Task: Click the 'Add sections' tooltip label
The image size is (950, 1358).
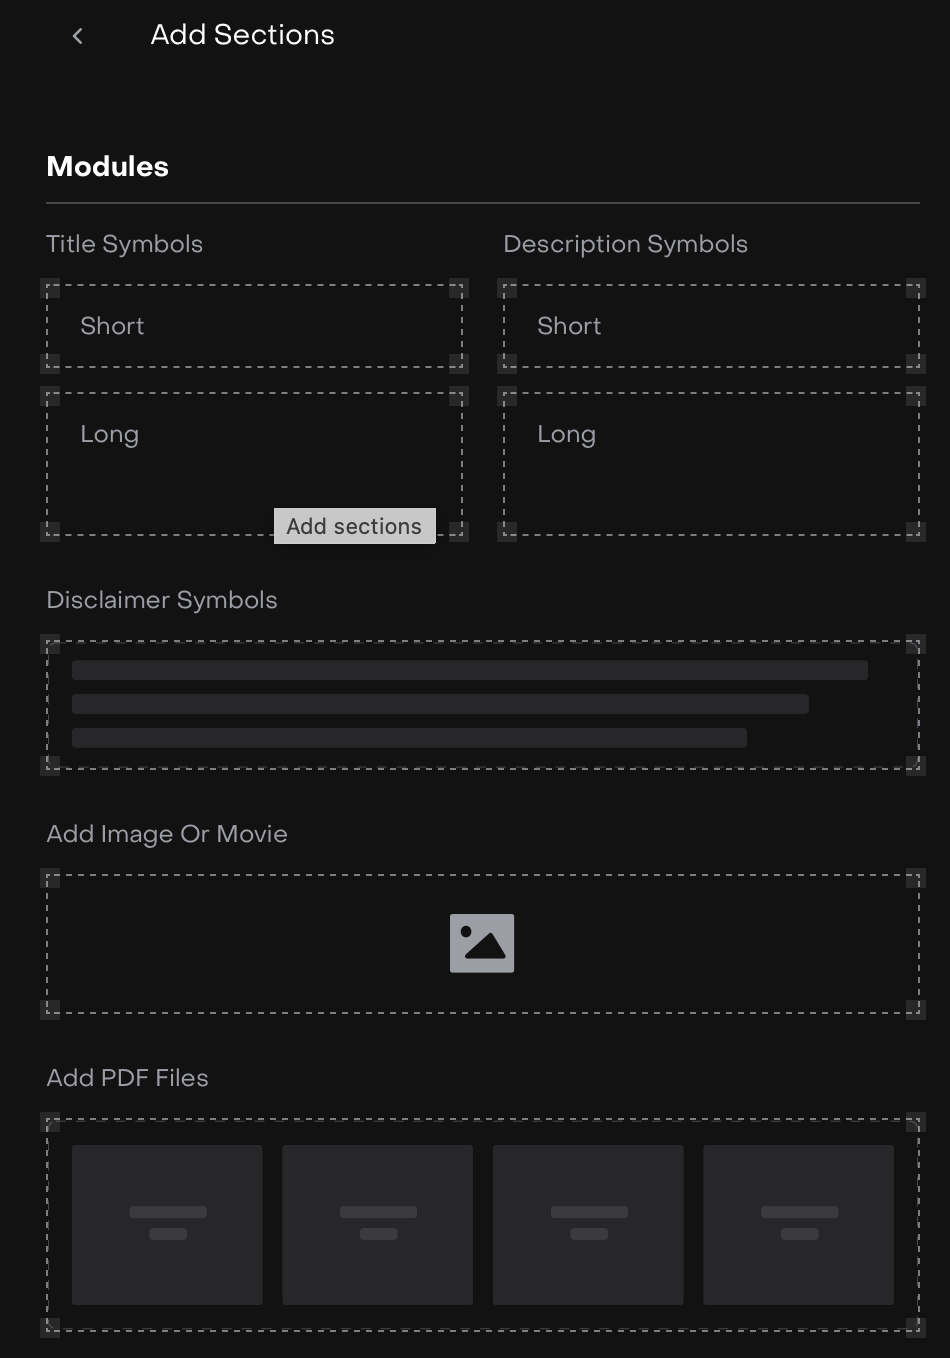Action: coord(354,526)
